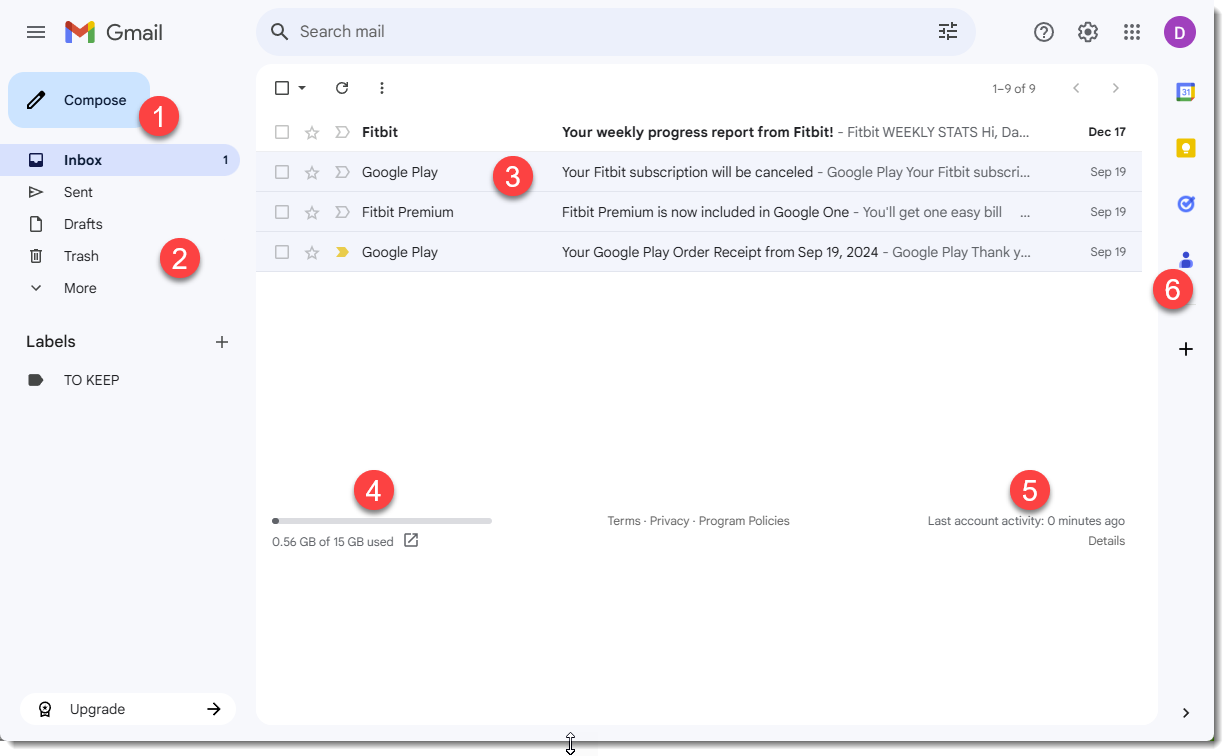Screen dimensions: 1229x756
Task: Go to newer messages arrow
Action: click(x=1076, y=88)
